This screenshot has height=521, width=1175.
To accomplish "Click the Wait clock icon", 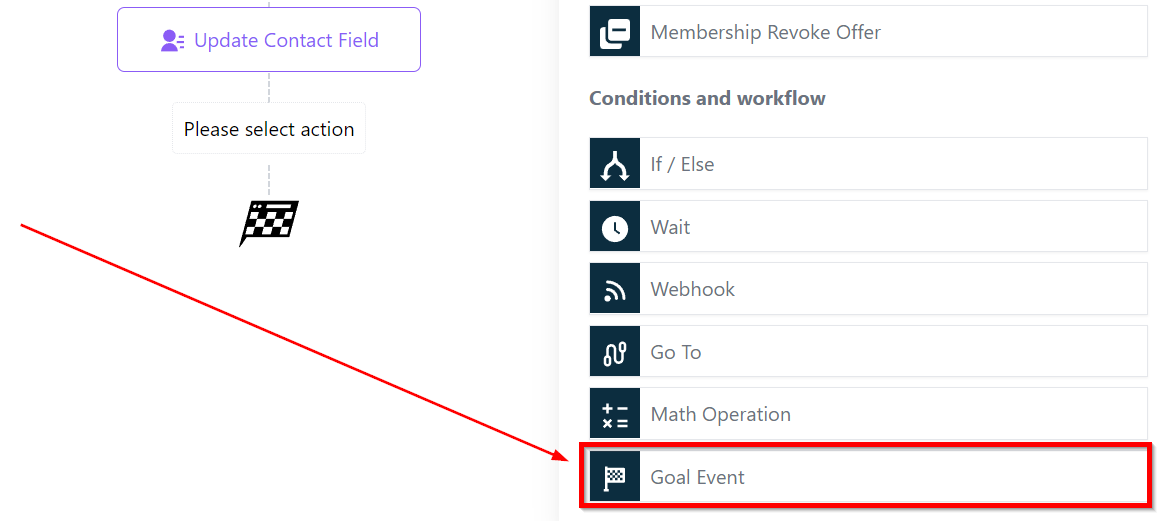I will 614,227.
